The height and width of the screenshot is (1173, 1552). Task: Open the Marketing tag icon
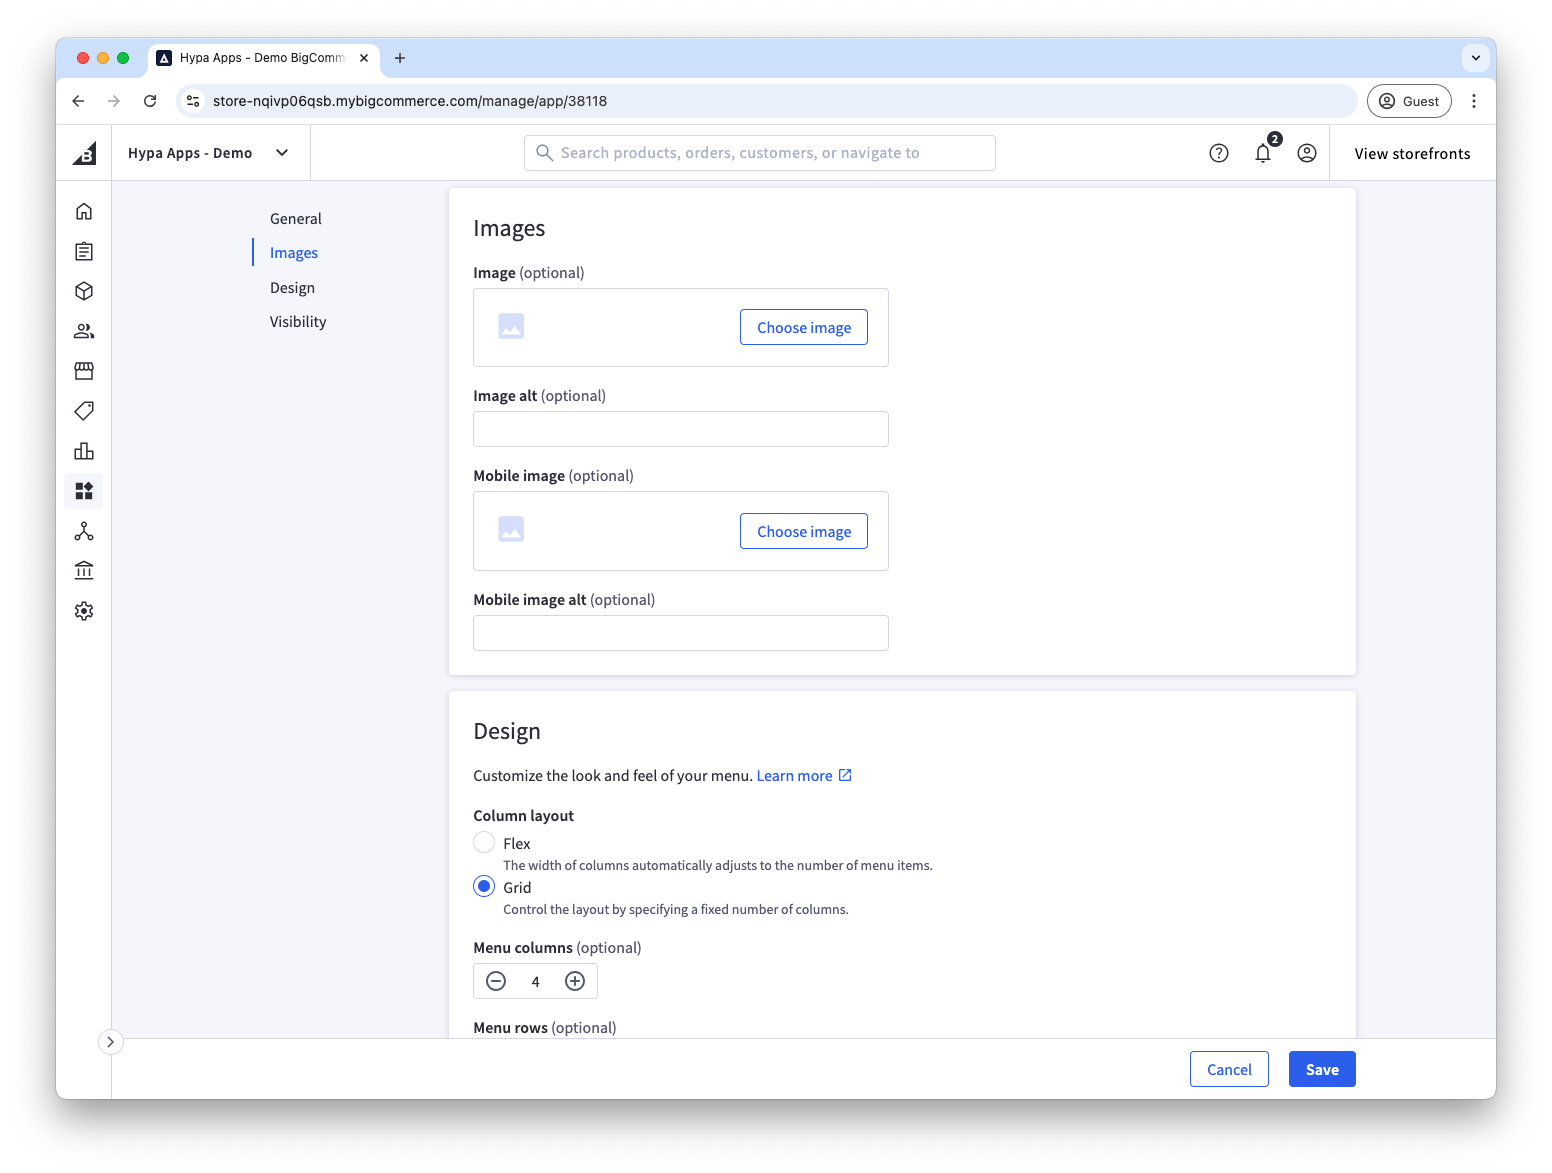coord(84,411)
